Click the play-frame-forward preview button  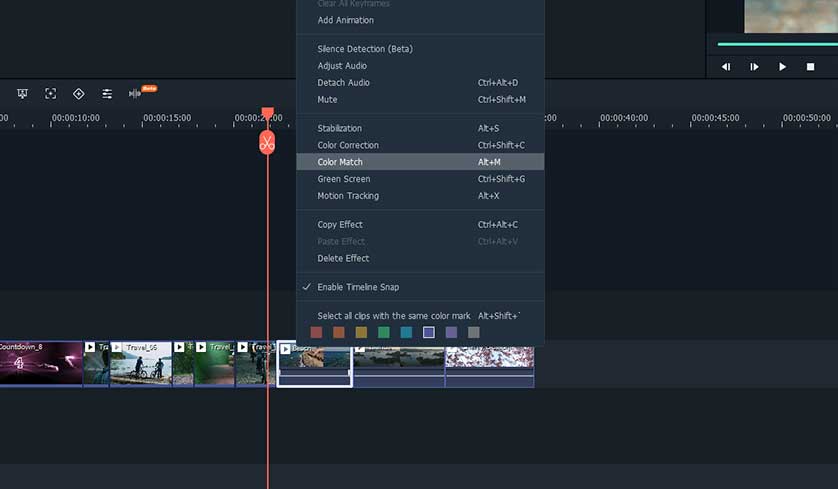click(754, 67)
